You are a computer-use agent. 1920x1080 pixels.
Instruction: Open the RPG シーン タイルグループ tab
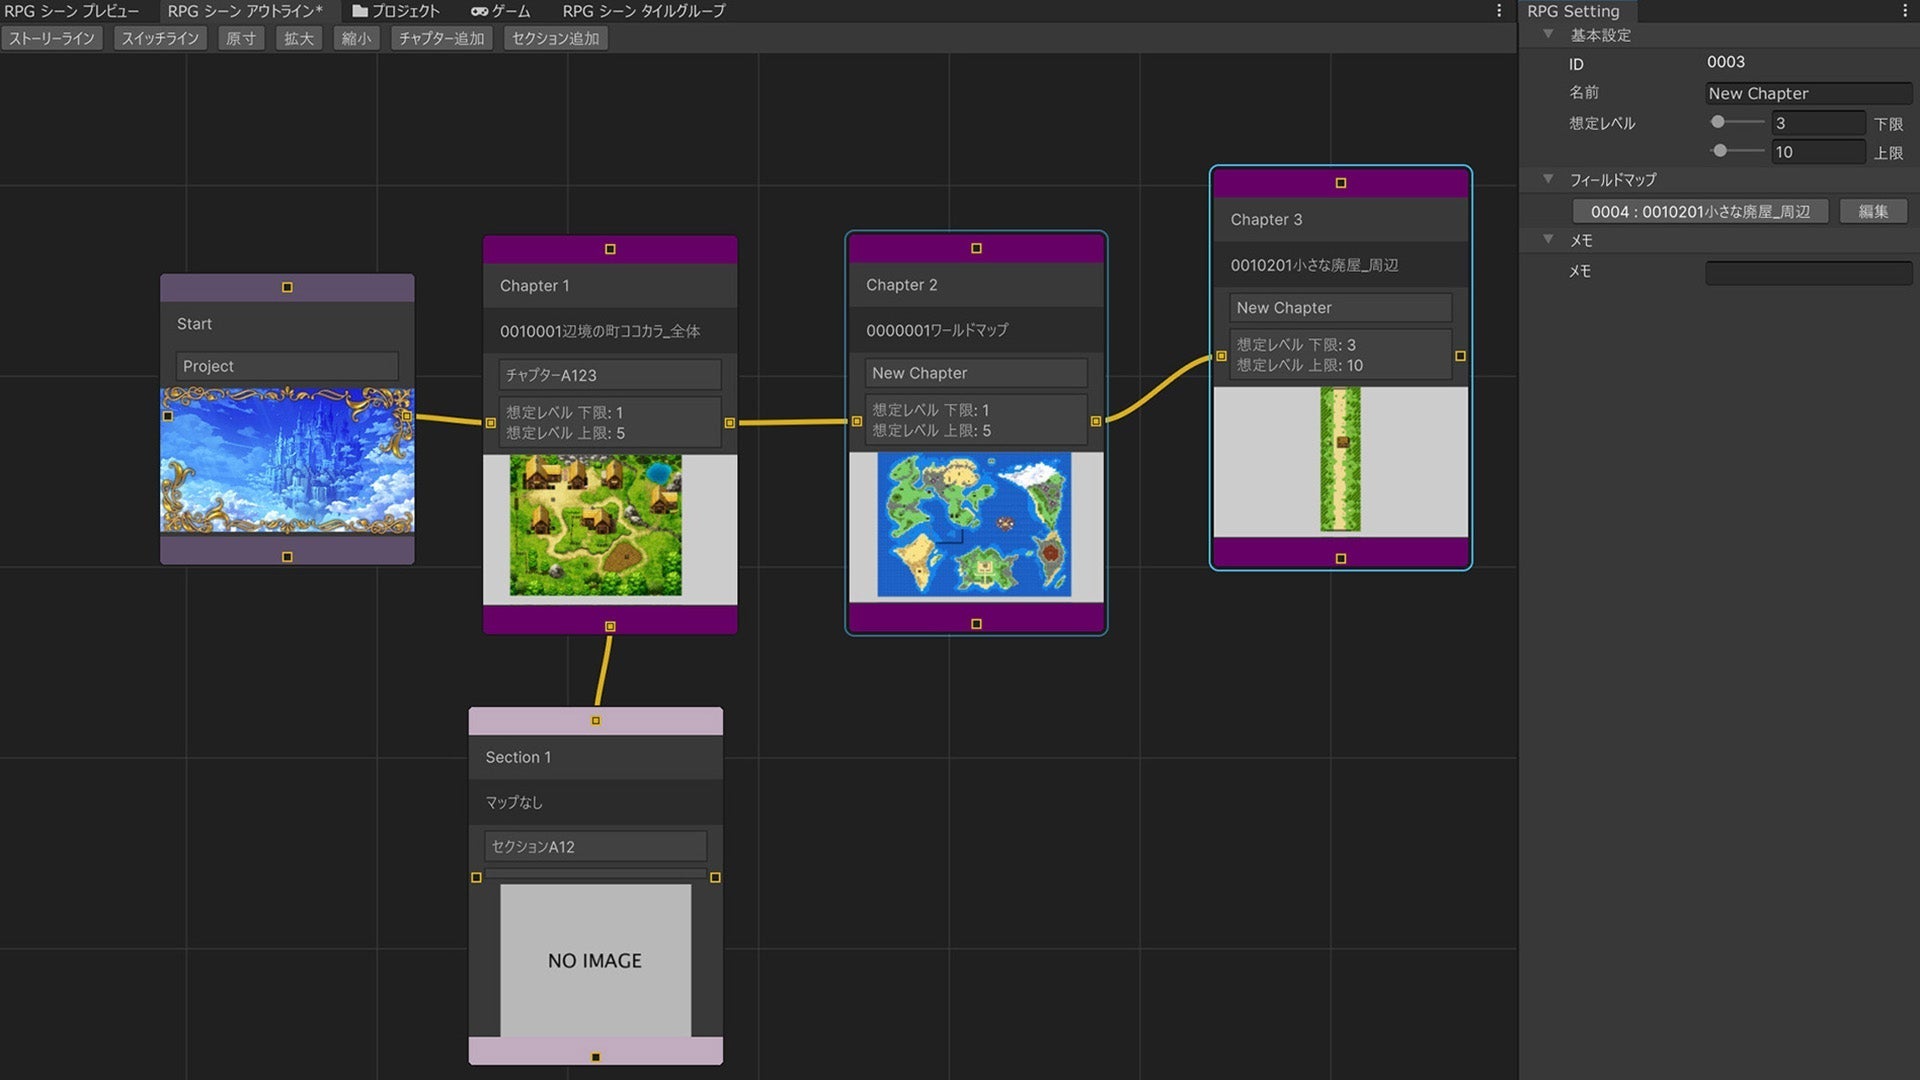tap(644, 11)
